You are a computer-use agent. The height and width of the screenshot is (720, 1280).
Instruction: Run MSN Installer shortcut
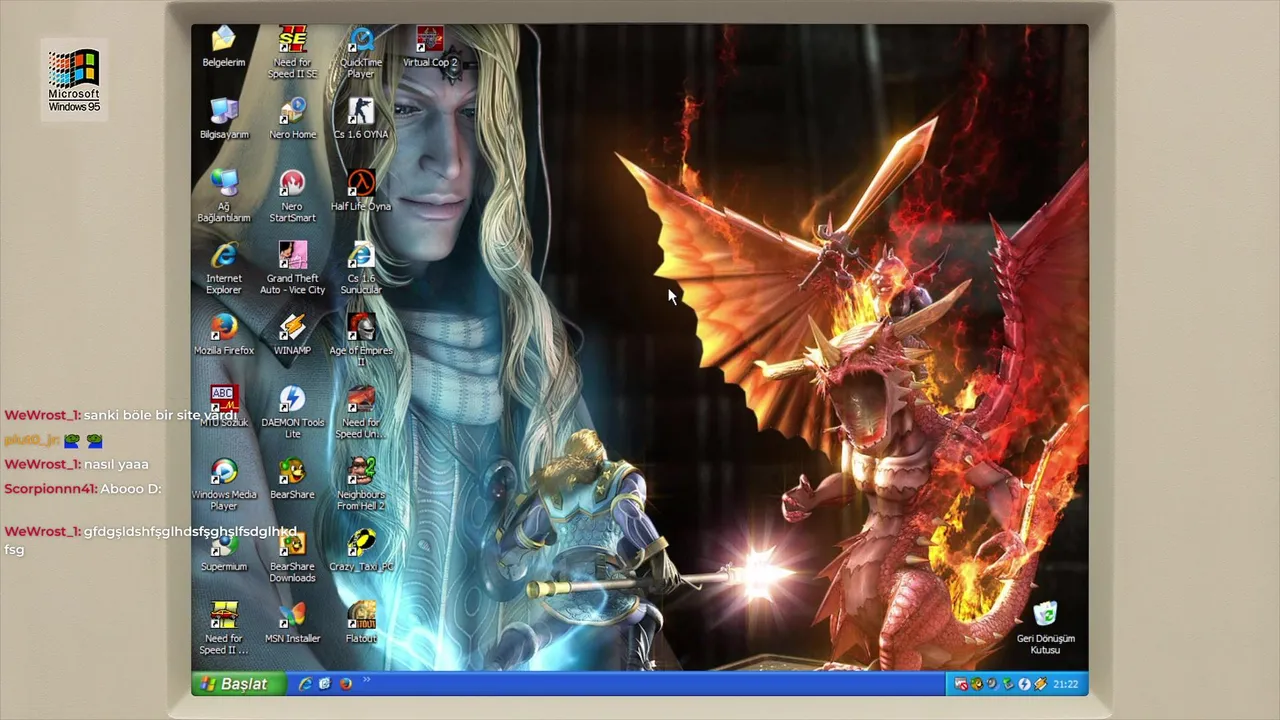[292, 623]
